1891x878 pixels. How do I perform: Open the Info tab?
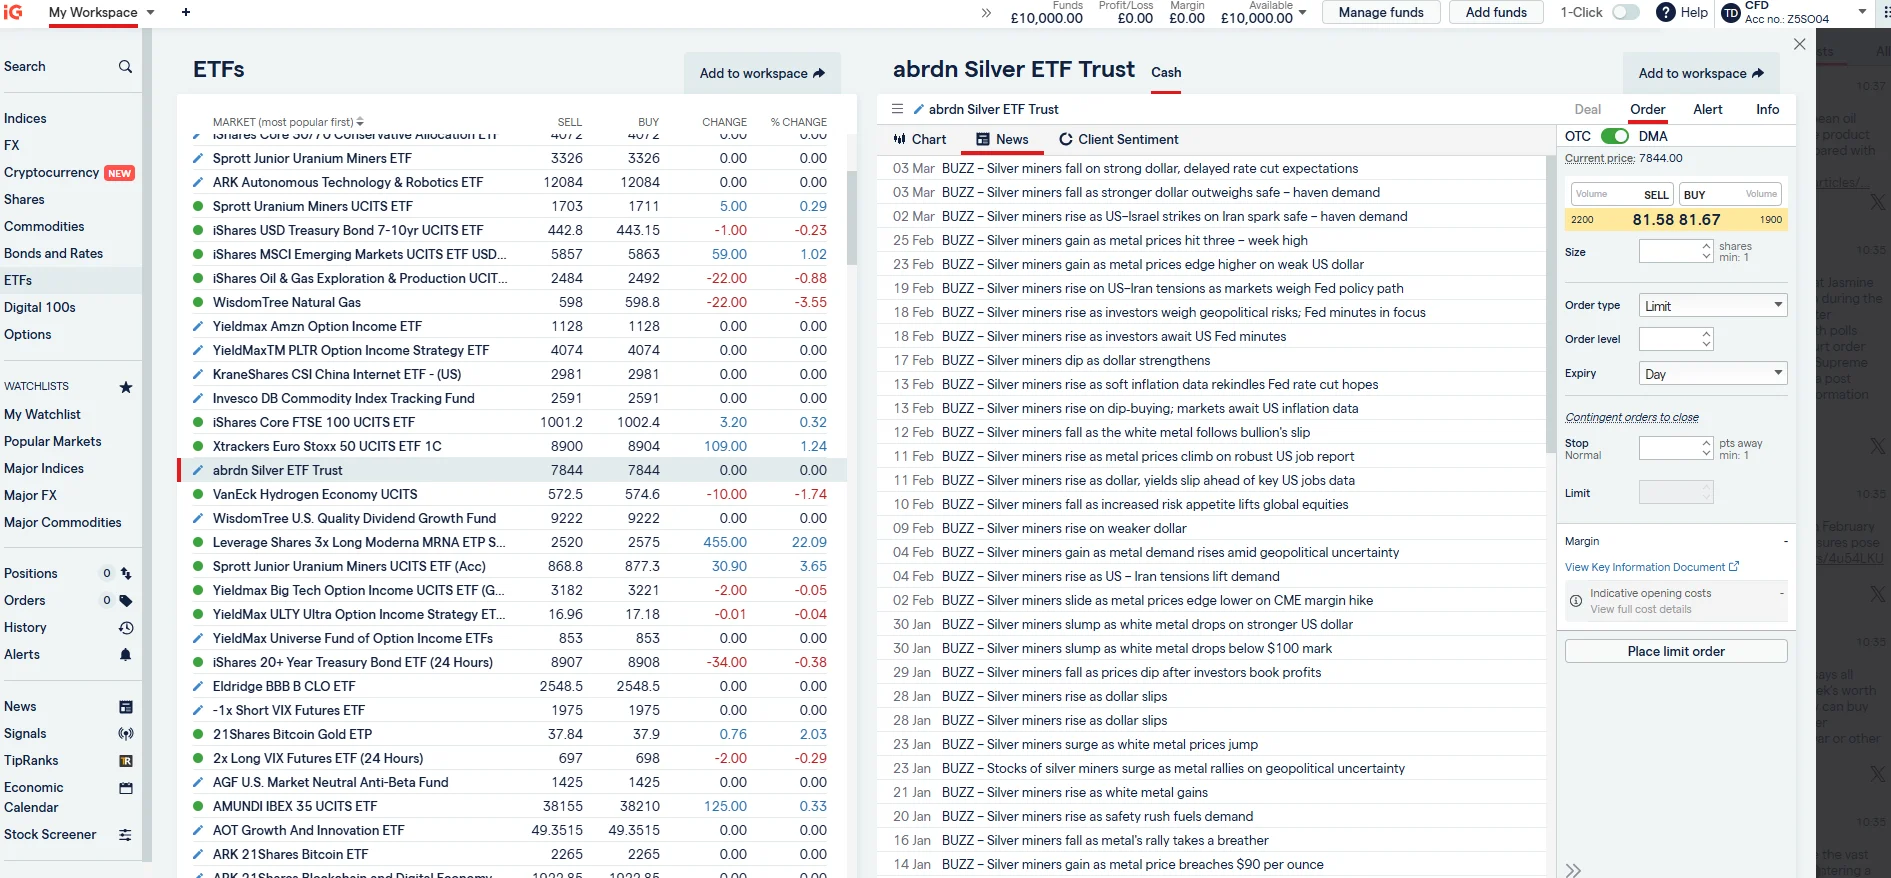tap(1768, 109)
